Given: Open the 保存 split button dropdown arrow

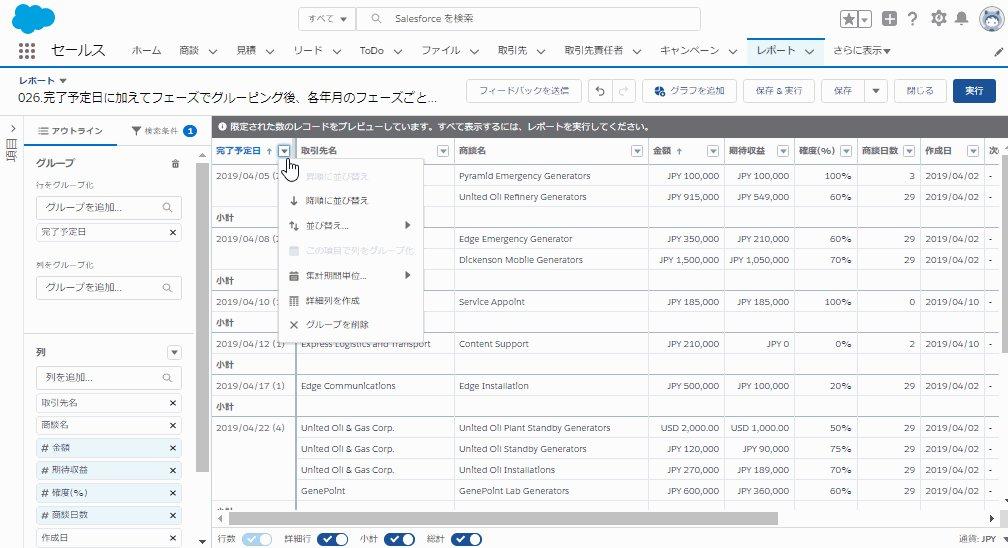Looking at the screenshot, I should click(876, 91).
